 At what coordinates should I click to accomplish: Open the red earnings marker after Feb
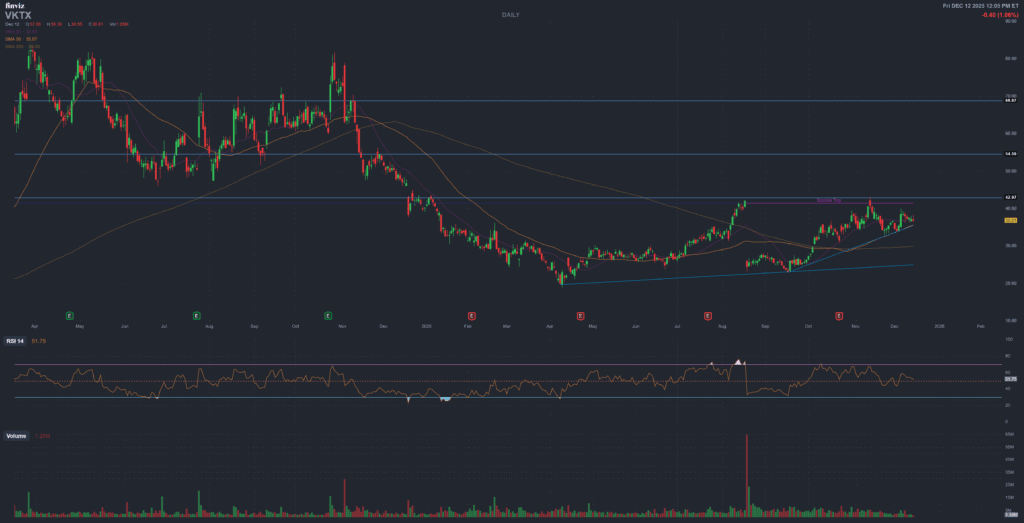(471, 314)
